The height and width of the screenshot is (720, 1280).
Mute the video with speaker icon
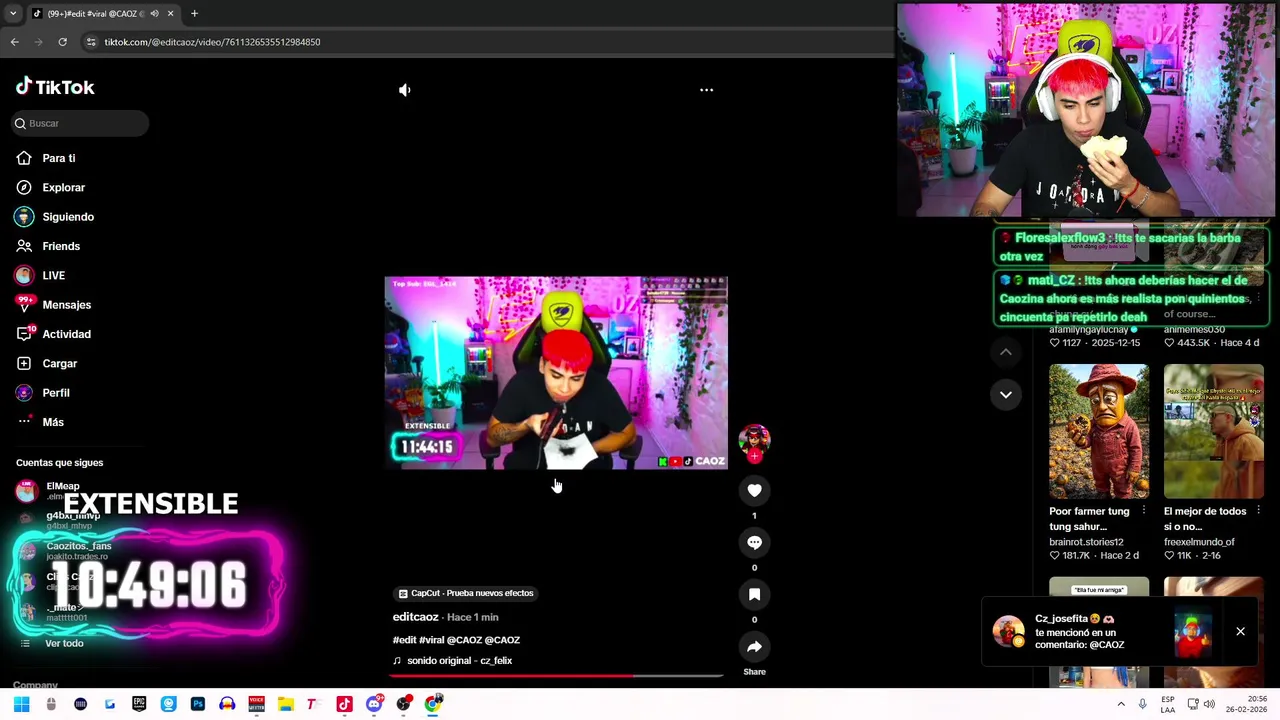pos(405,90)
